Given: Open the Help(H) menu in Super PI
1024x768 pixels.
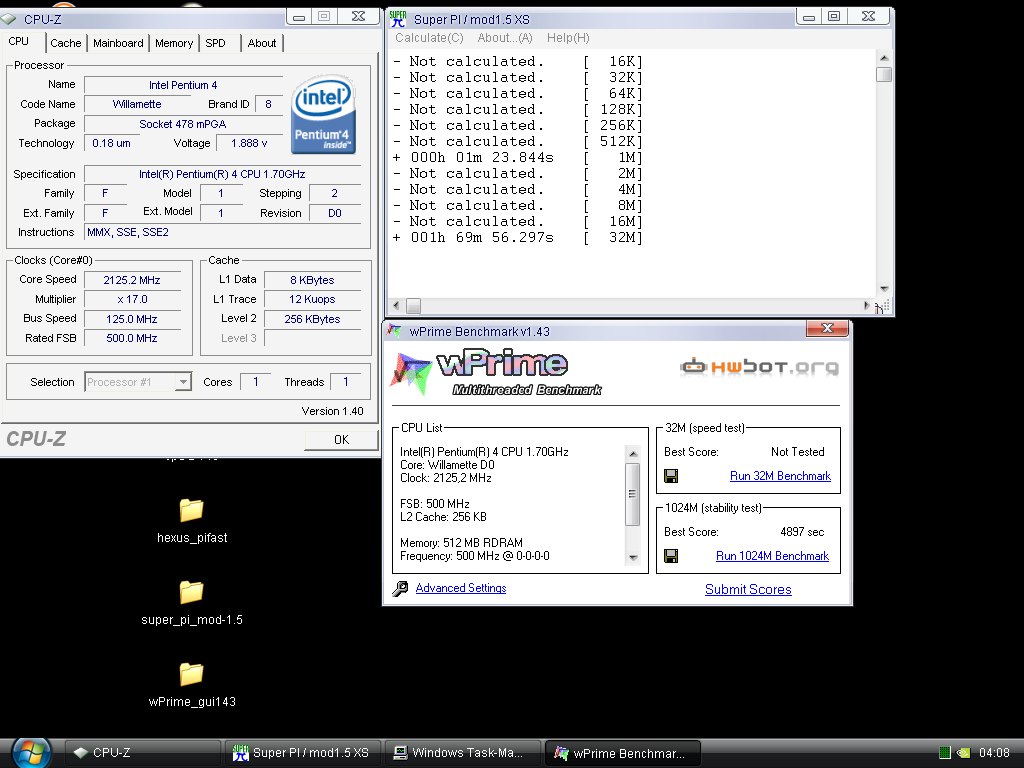Looking at the screenshot, I should click(568, 38).
